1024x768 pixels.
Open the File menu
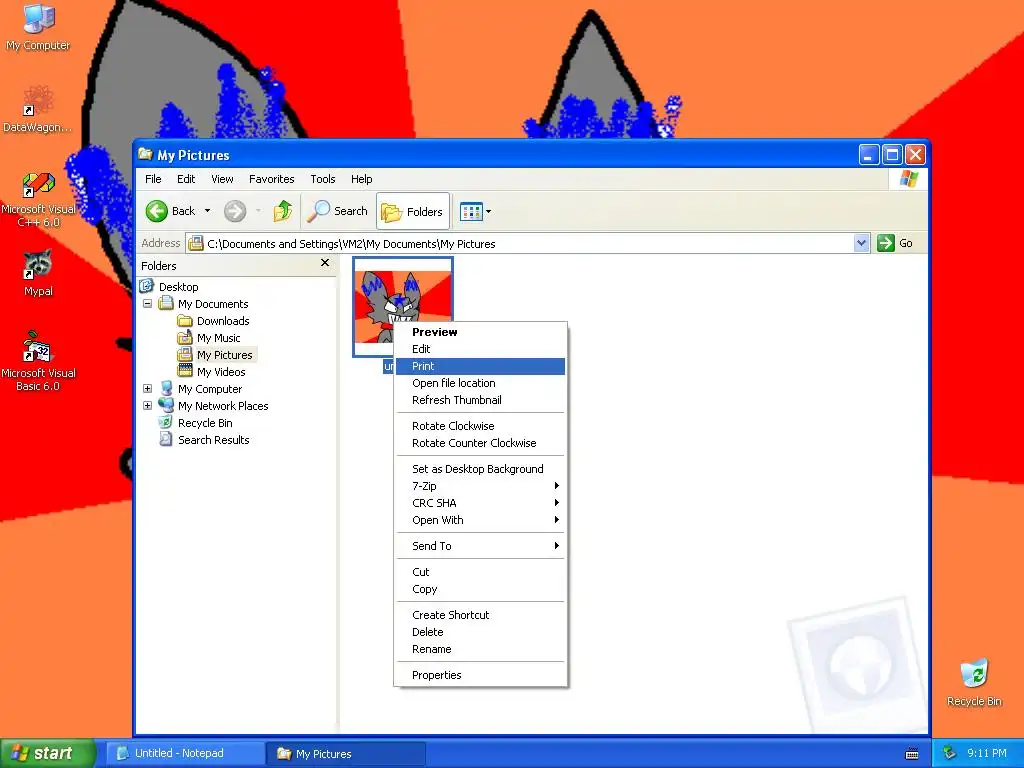153,179
